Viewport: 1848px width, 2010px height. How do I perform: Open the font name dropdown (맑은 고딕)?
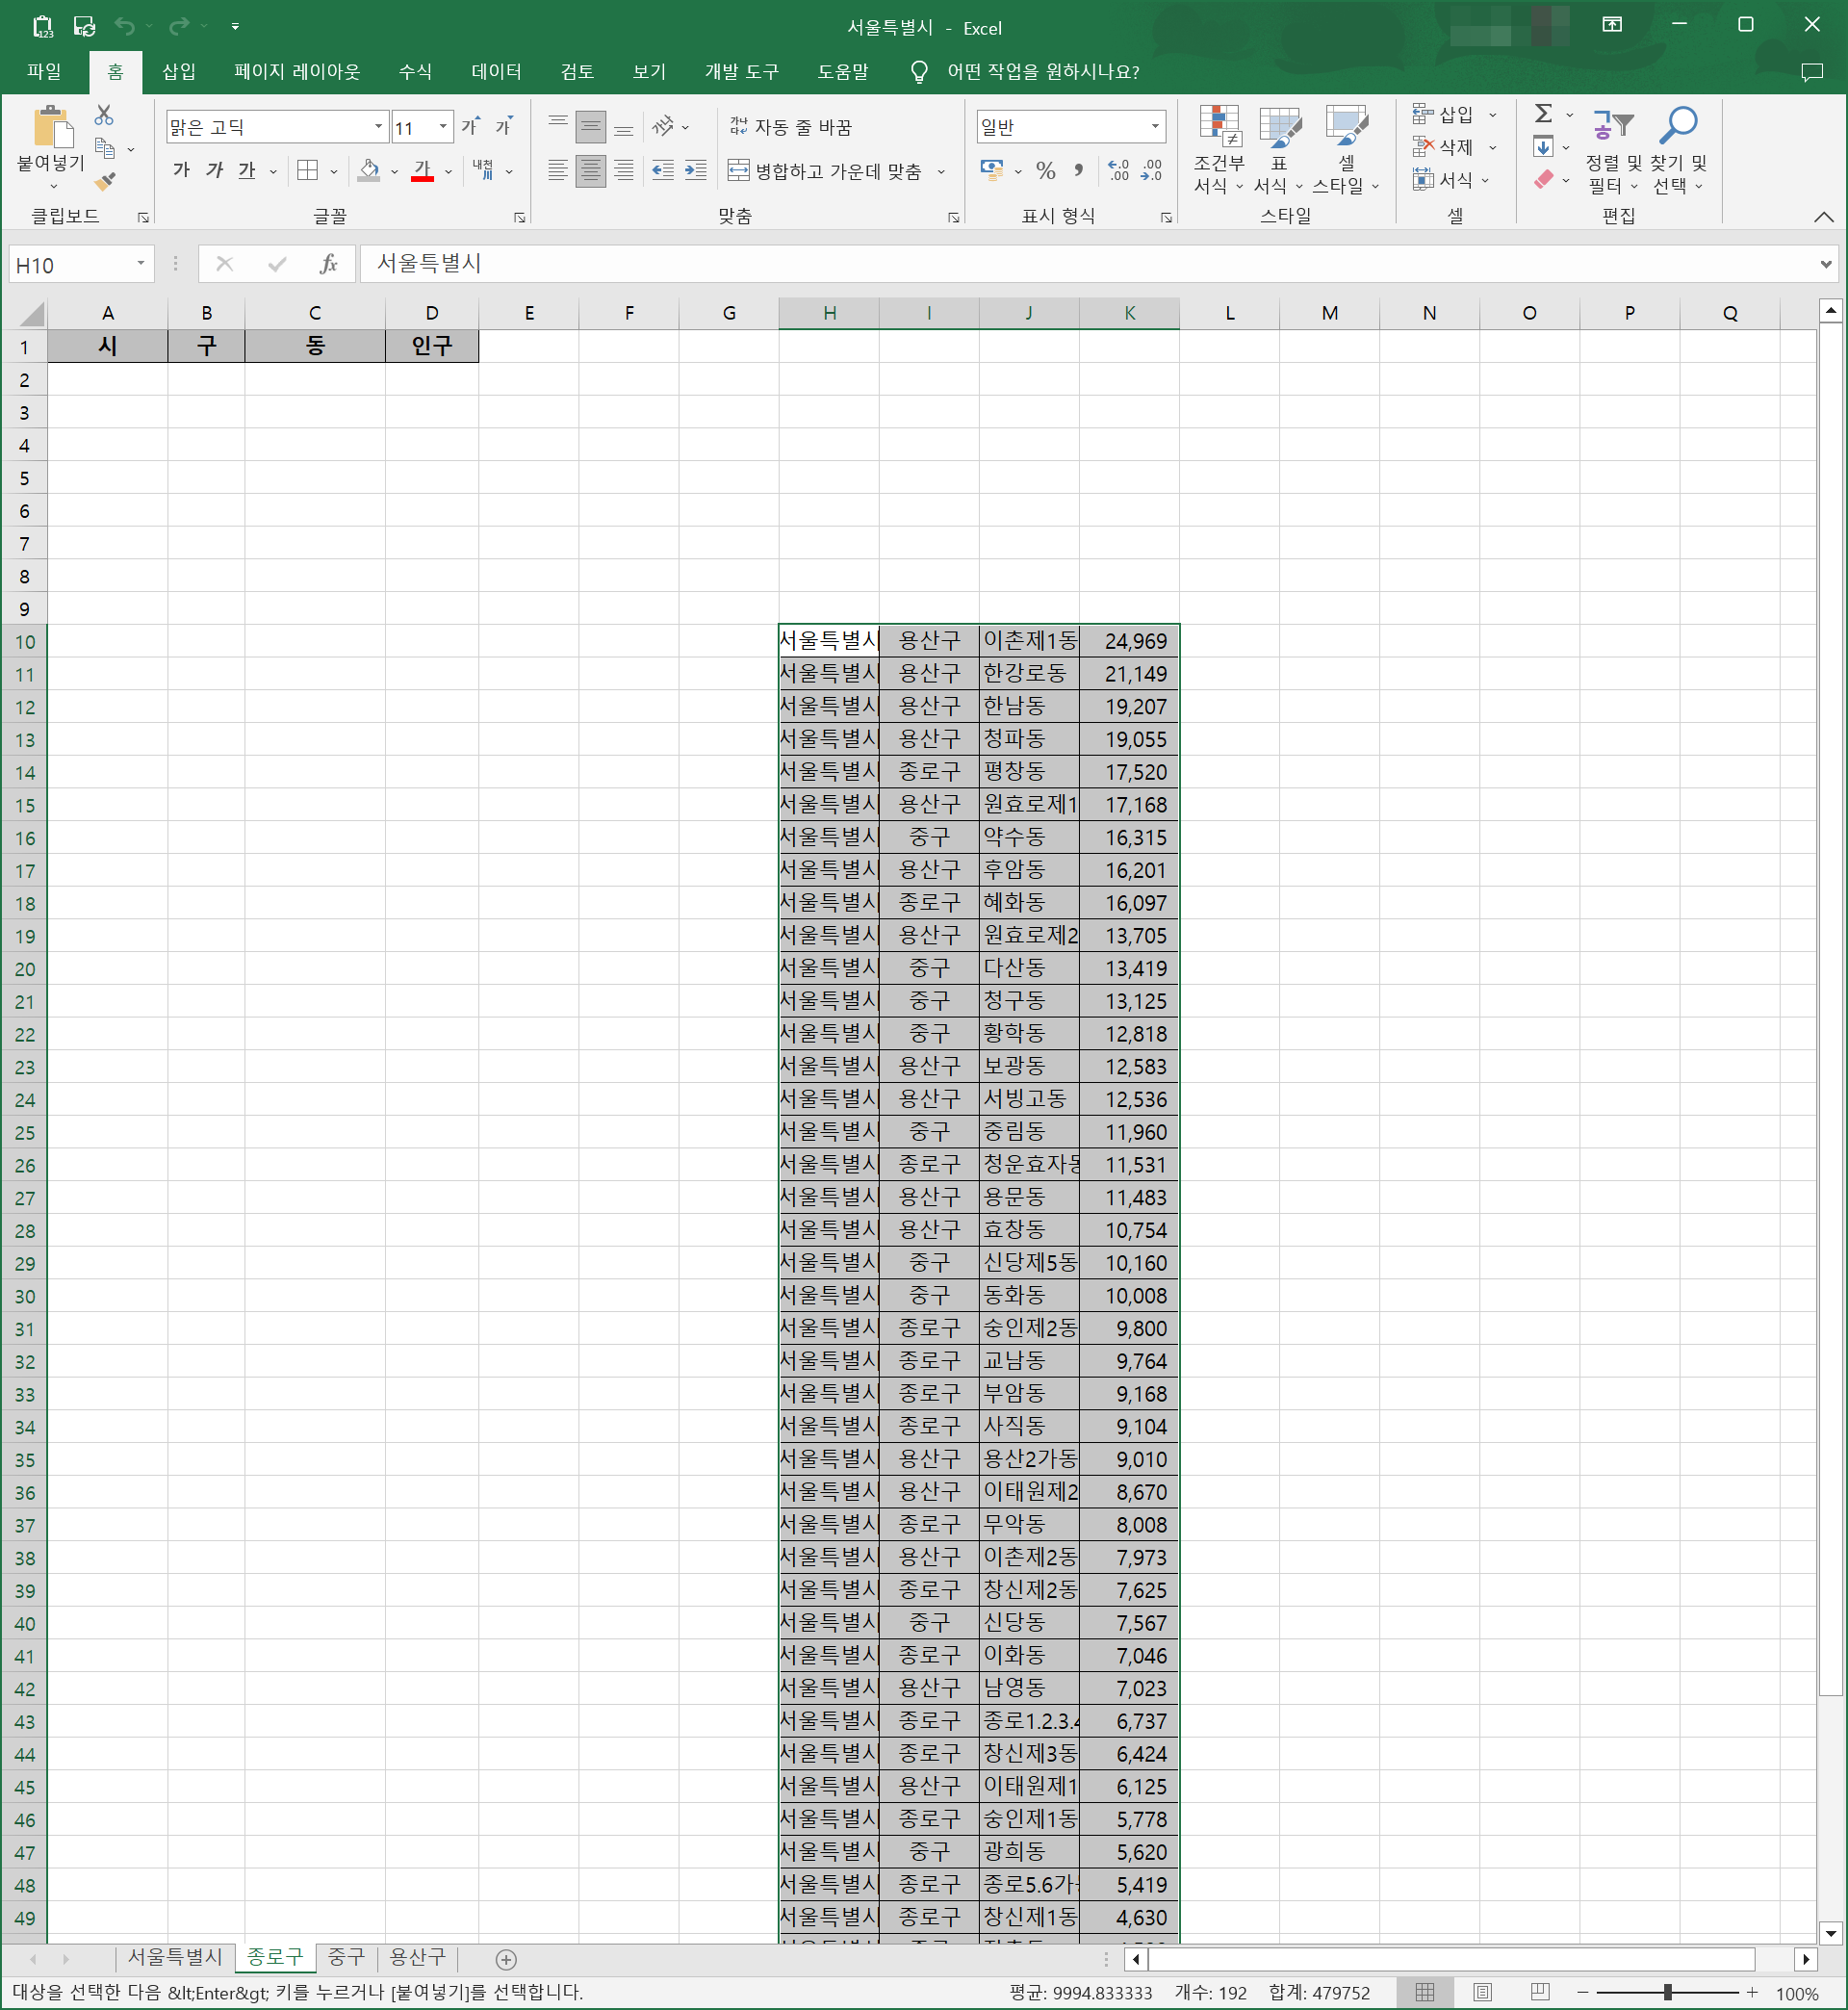[378, 127]
